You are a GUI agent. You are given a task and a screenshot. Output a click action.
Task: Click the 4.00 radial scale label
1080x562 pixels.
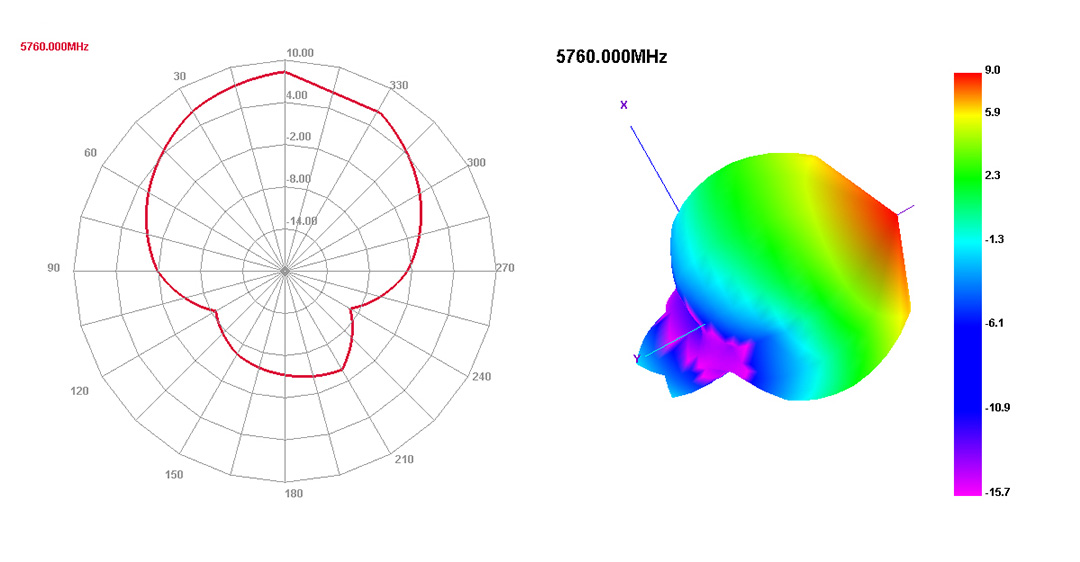pyautogui.click(x=296, y=95)
